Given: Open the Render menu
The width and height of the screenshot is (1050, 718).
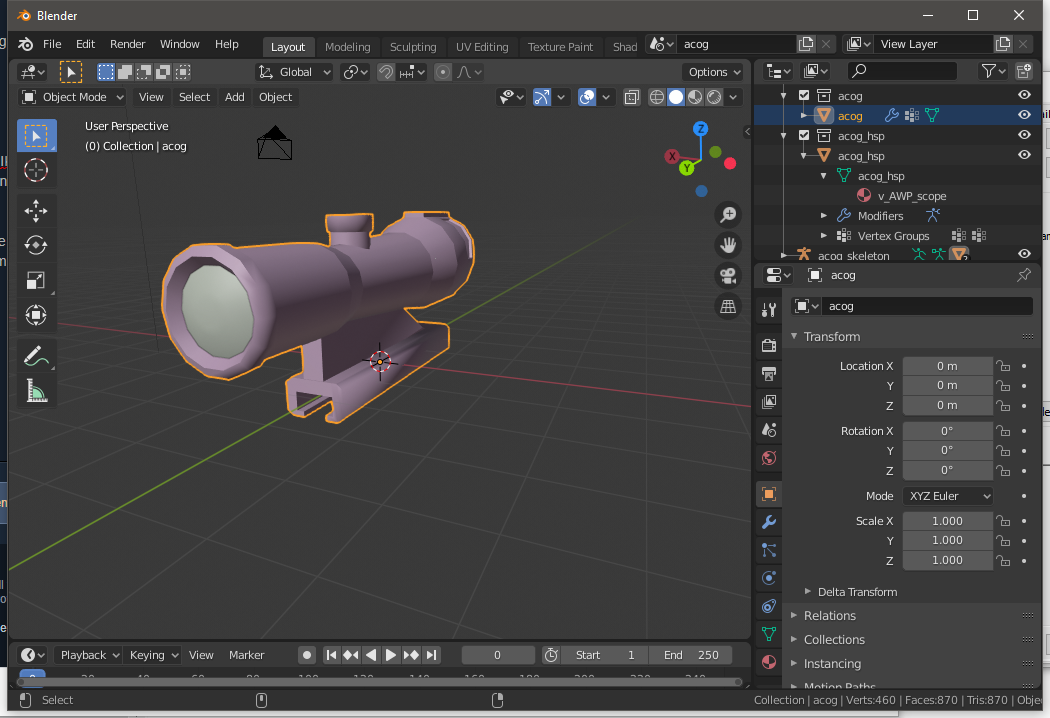Looking at the screenshot, I should 127,44.
